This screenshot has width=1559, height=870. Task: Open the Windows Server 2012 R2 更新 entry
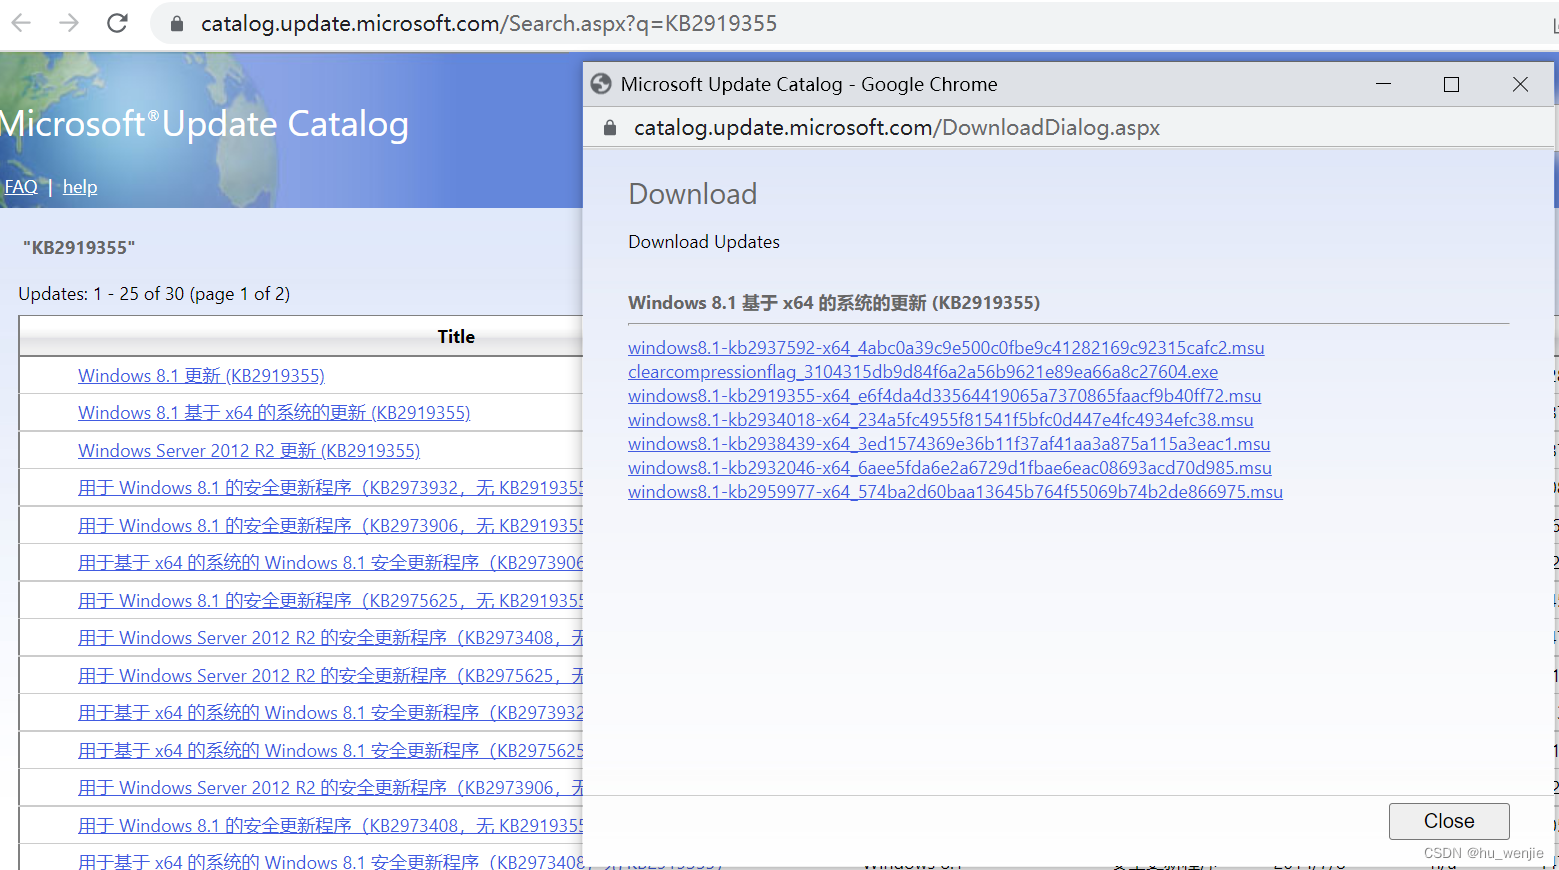point(249,450)
